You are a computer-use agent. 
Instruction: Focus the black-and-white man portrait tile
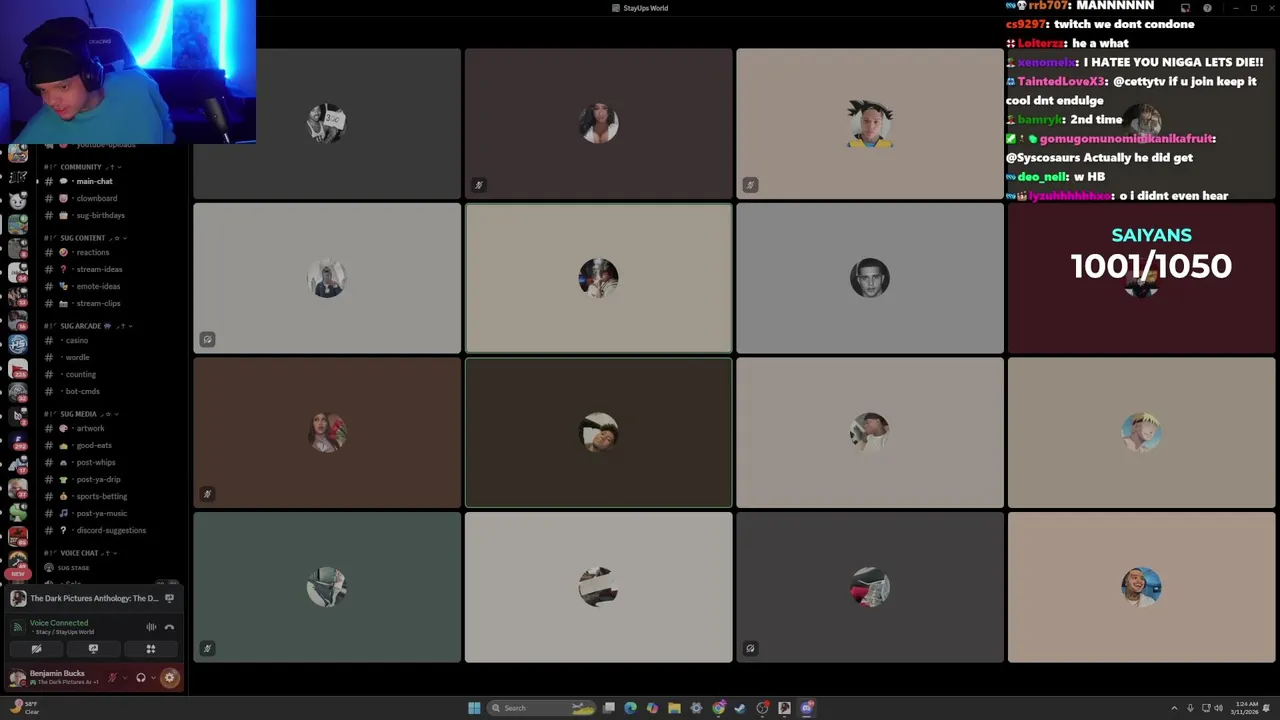[x=869, y=278]
